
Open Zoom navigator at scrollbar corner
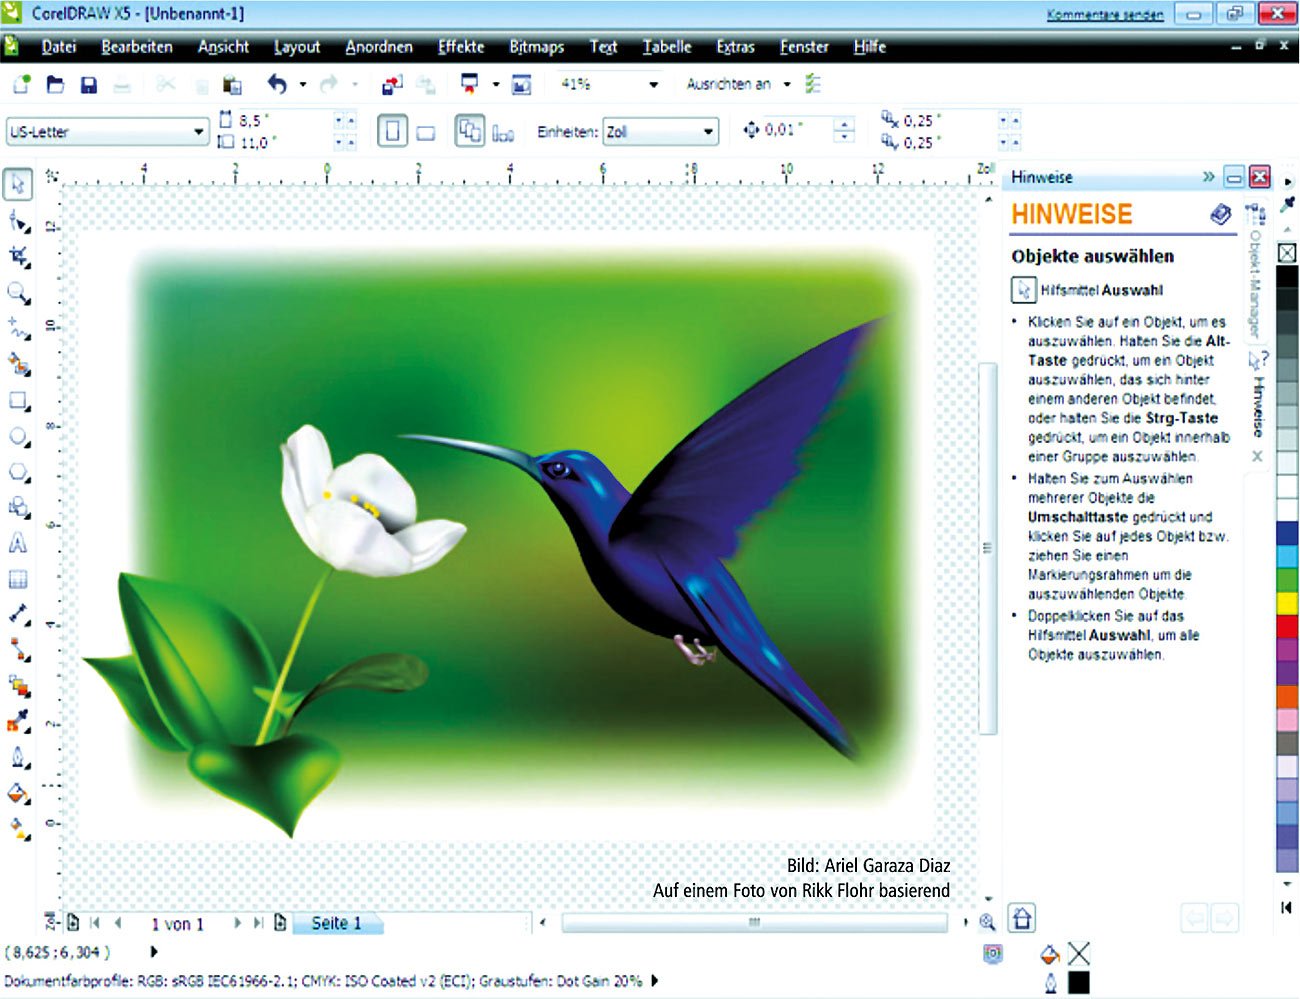click(x=987, y=922)
